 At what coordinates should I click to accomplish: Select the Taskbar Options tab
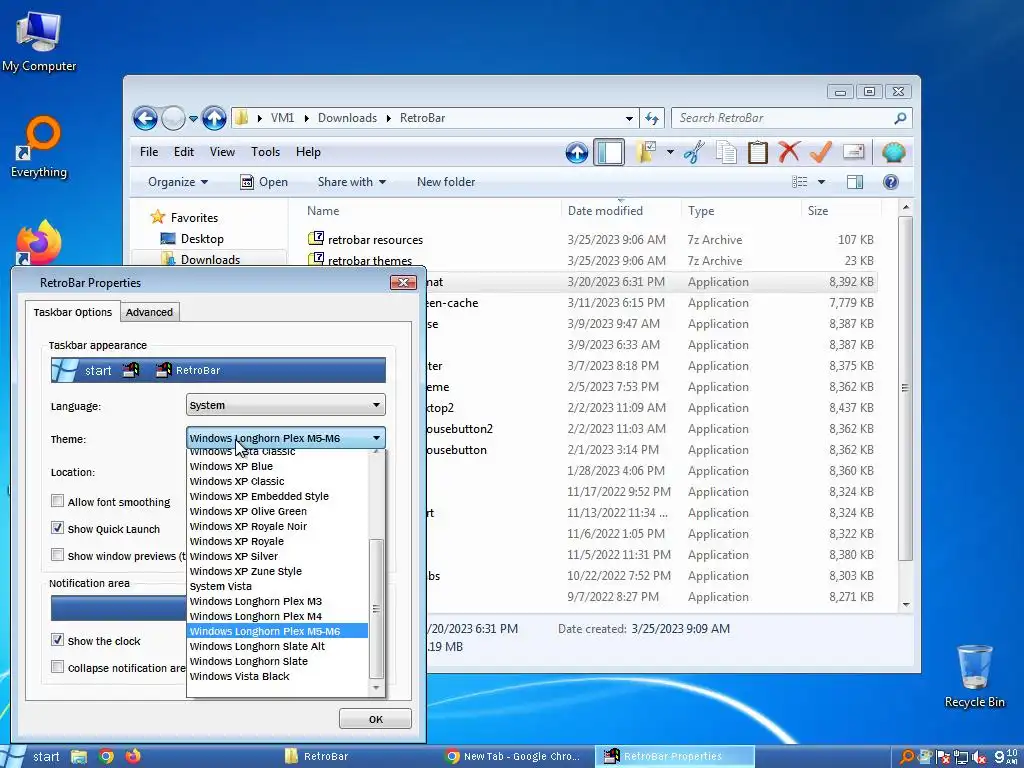pyautogui.click(x=72, y=312)
